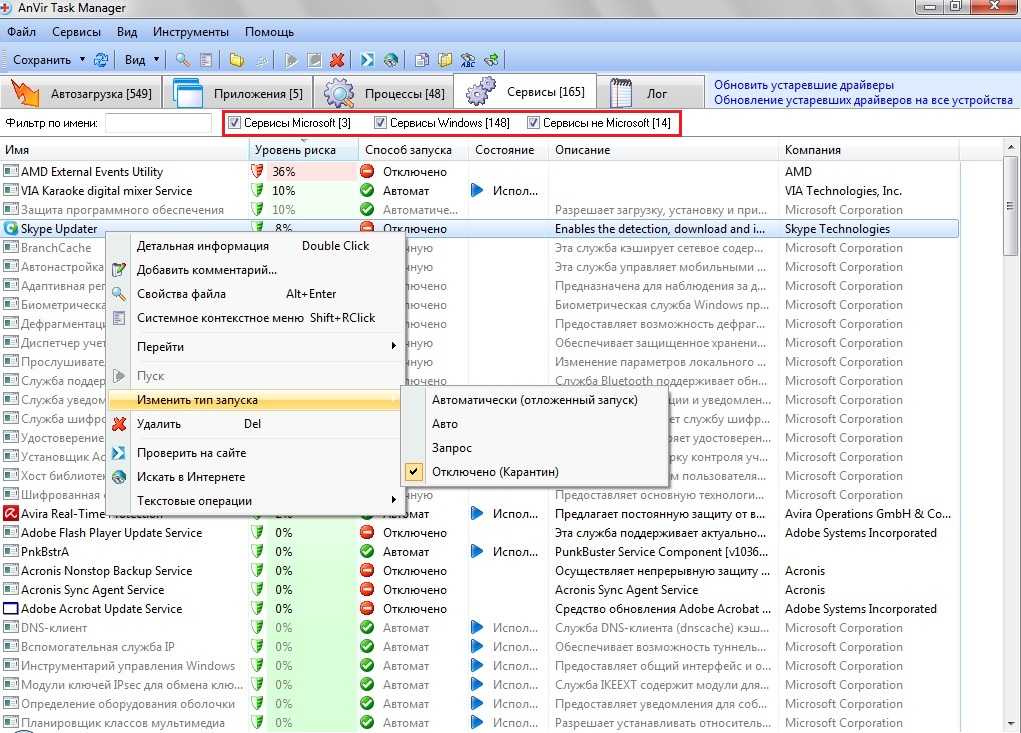The width and height of the screenshot is (1021, 733).
Task: Click Детальная информация in context menu
Action: (255, 245)
